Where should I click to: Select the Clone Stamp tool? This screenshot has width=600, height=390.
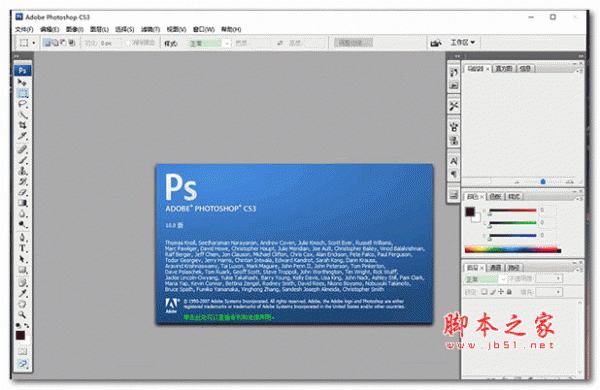tap(22, 171)
